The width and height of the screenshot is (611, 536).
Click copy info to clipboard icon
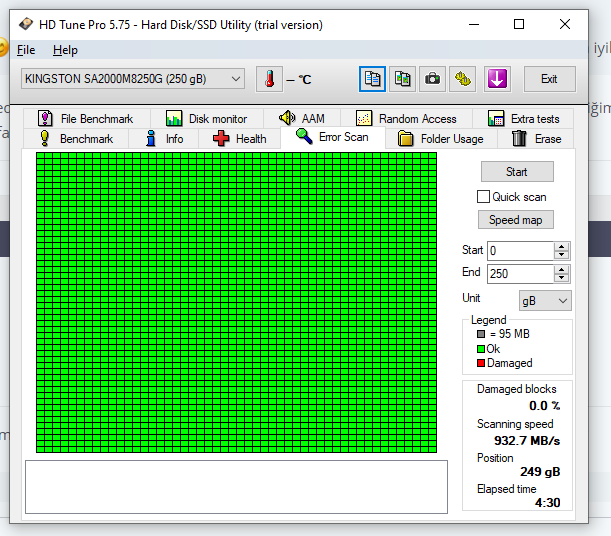tap(372, 79)
